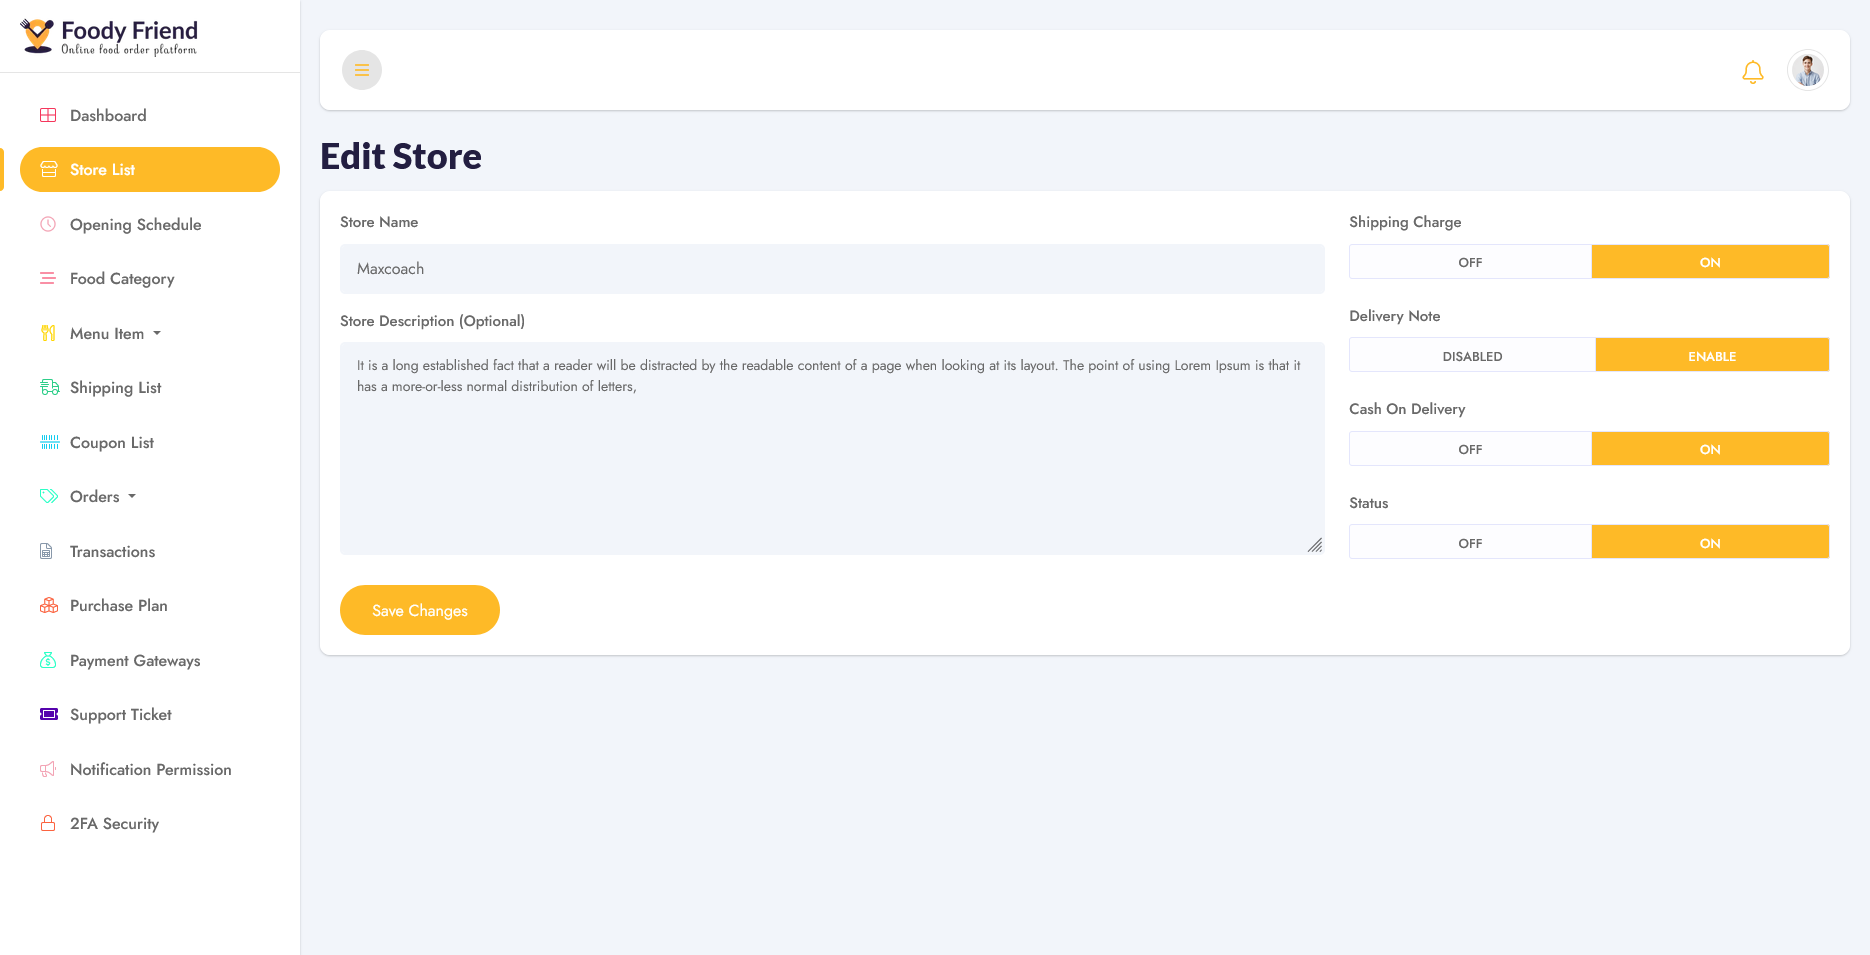Set Delivery Note to DISABLED
The width and height of the screenshot is (1870, 955).
1472,355
